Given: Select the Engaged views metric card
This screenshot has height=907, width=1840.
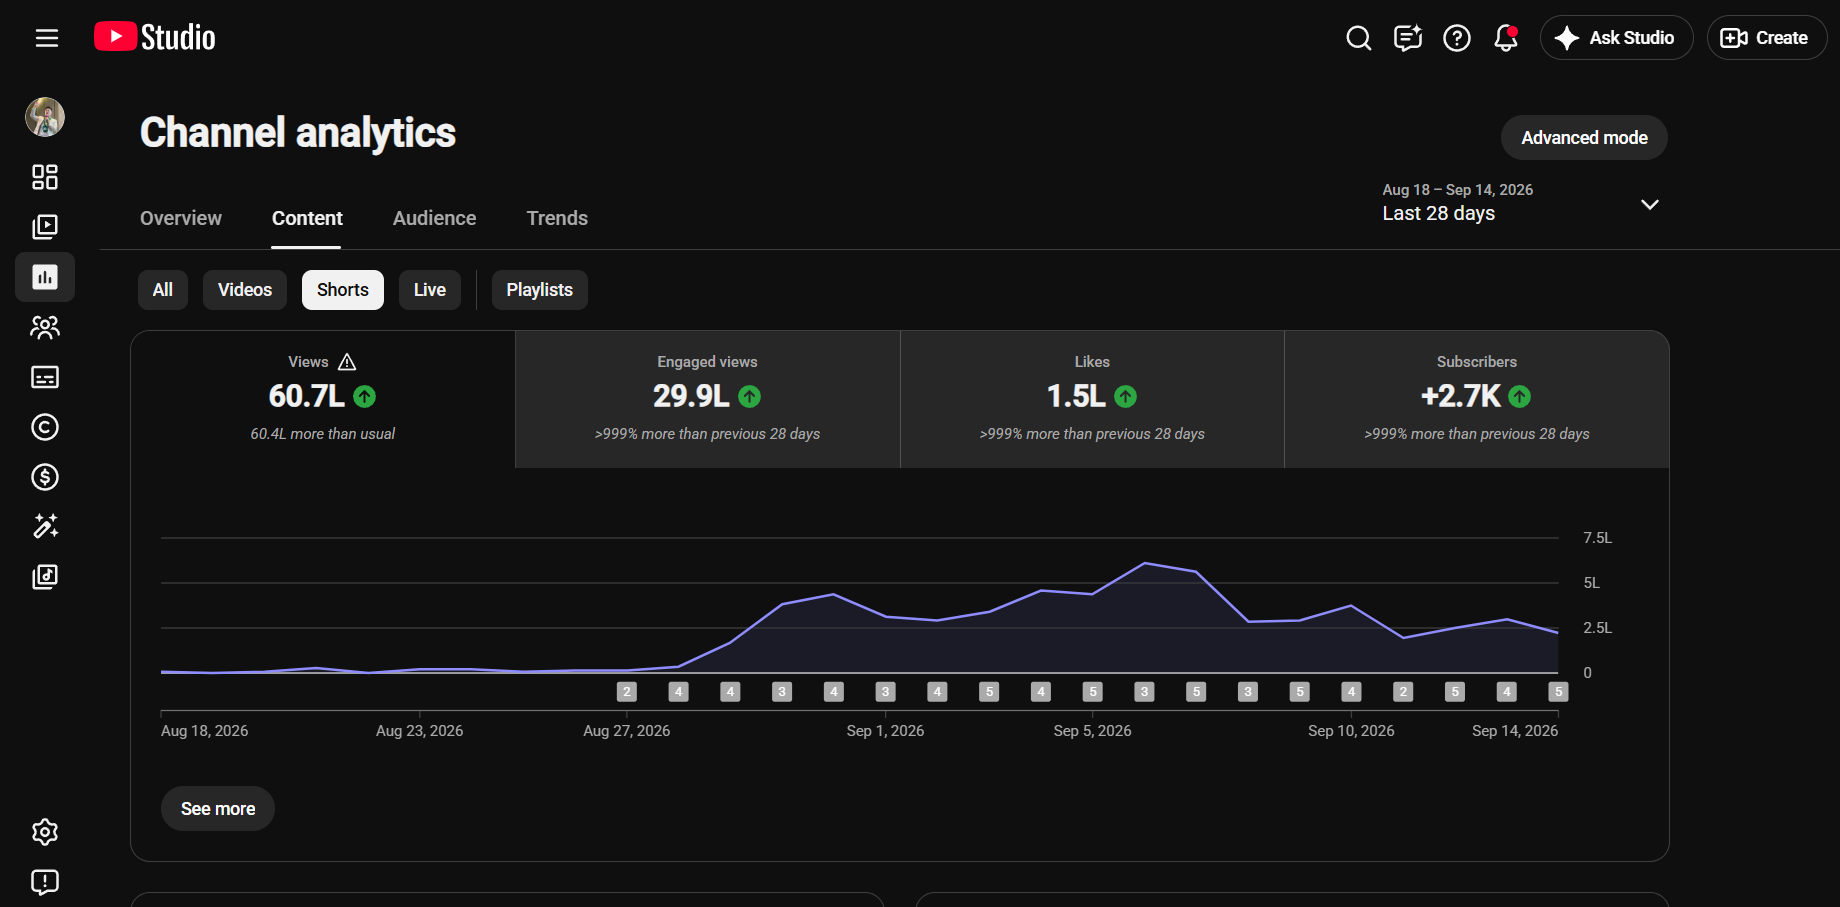Looking at the screenshot, I should click(x=708, y=399).
